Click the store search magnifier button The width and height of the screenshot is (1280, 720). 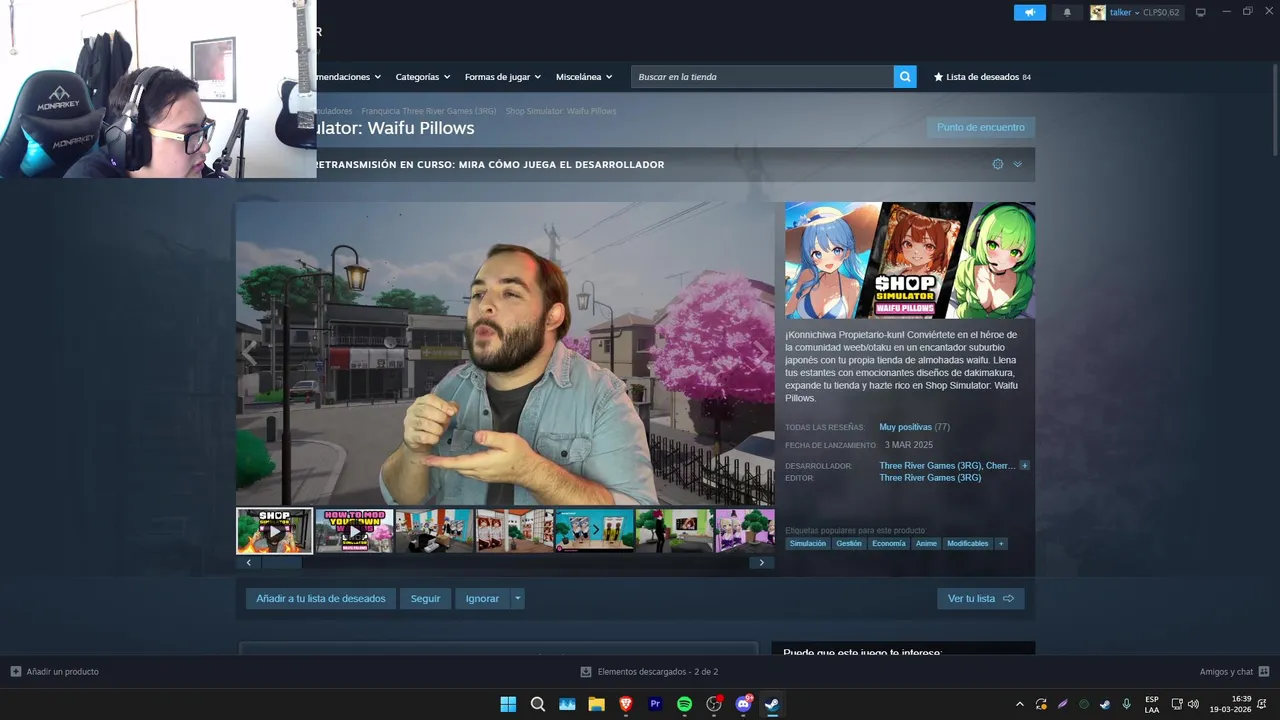coord(905,77)
